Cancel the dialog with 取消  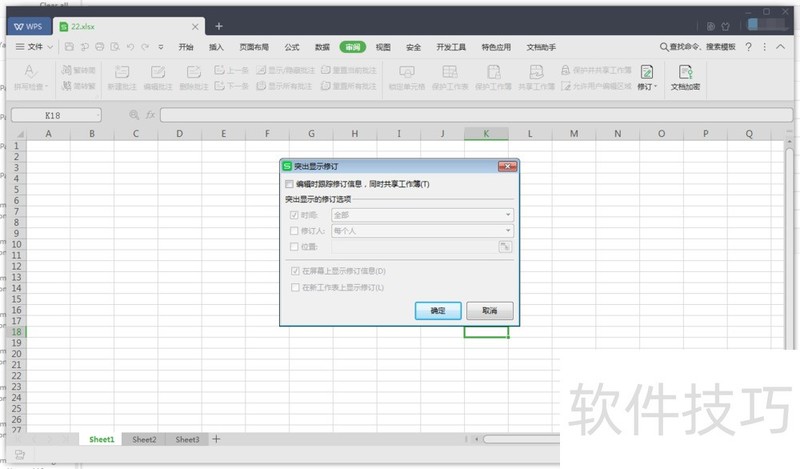(490, 310)
